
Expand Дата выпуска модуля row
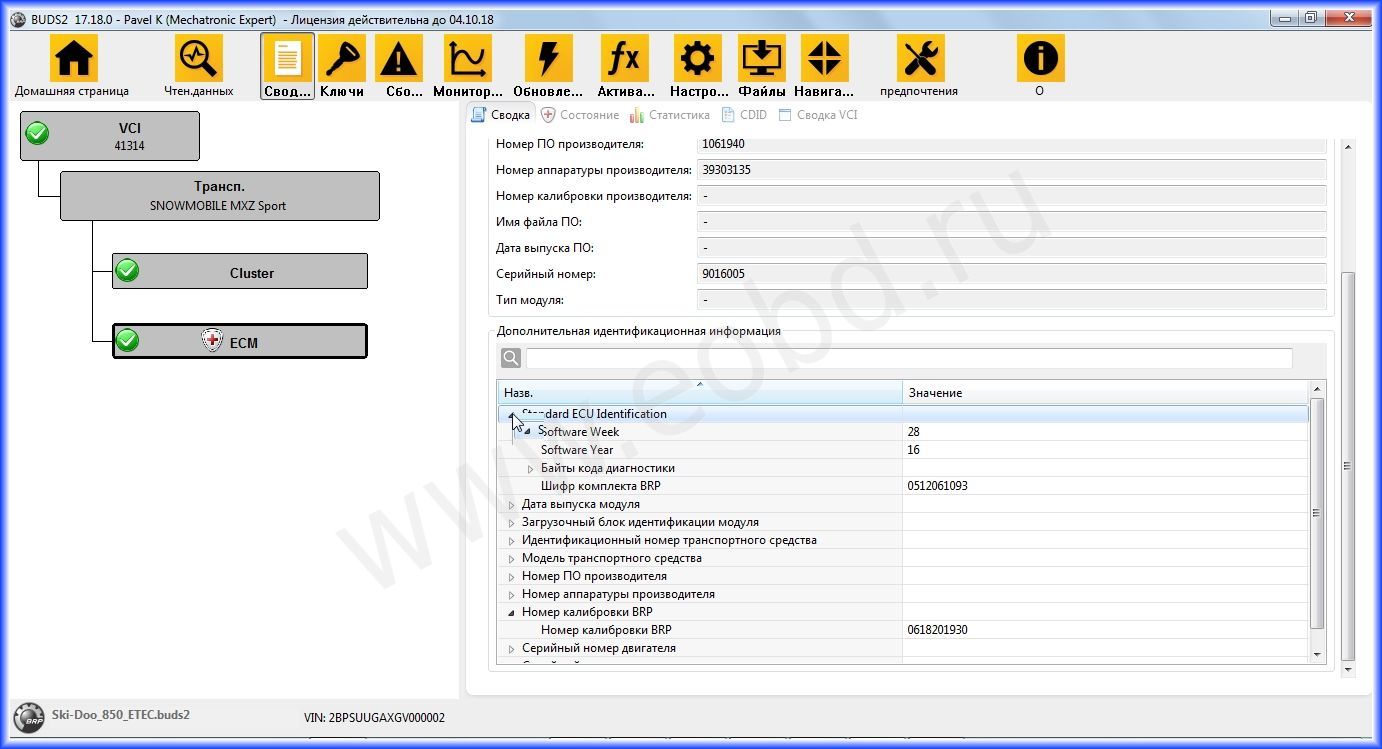tap(512, 504)
